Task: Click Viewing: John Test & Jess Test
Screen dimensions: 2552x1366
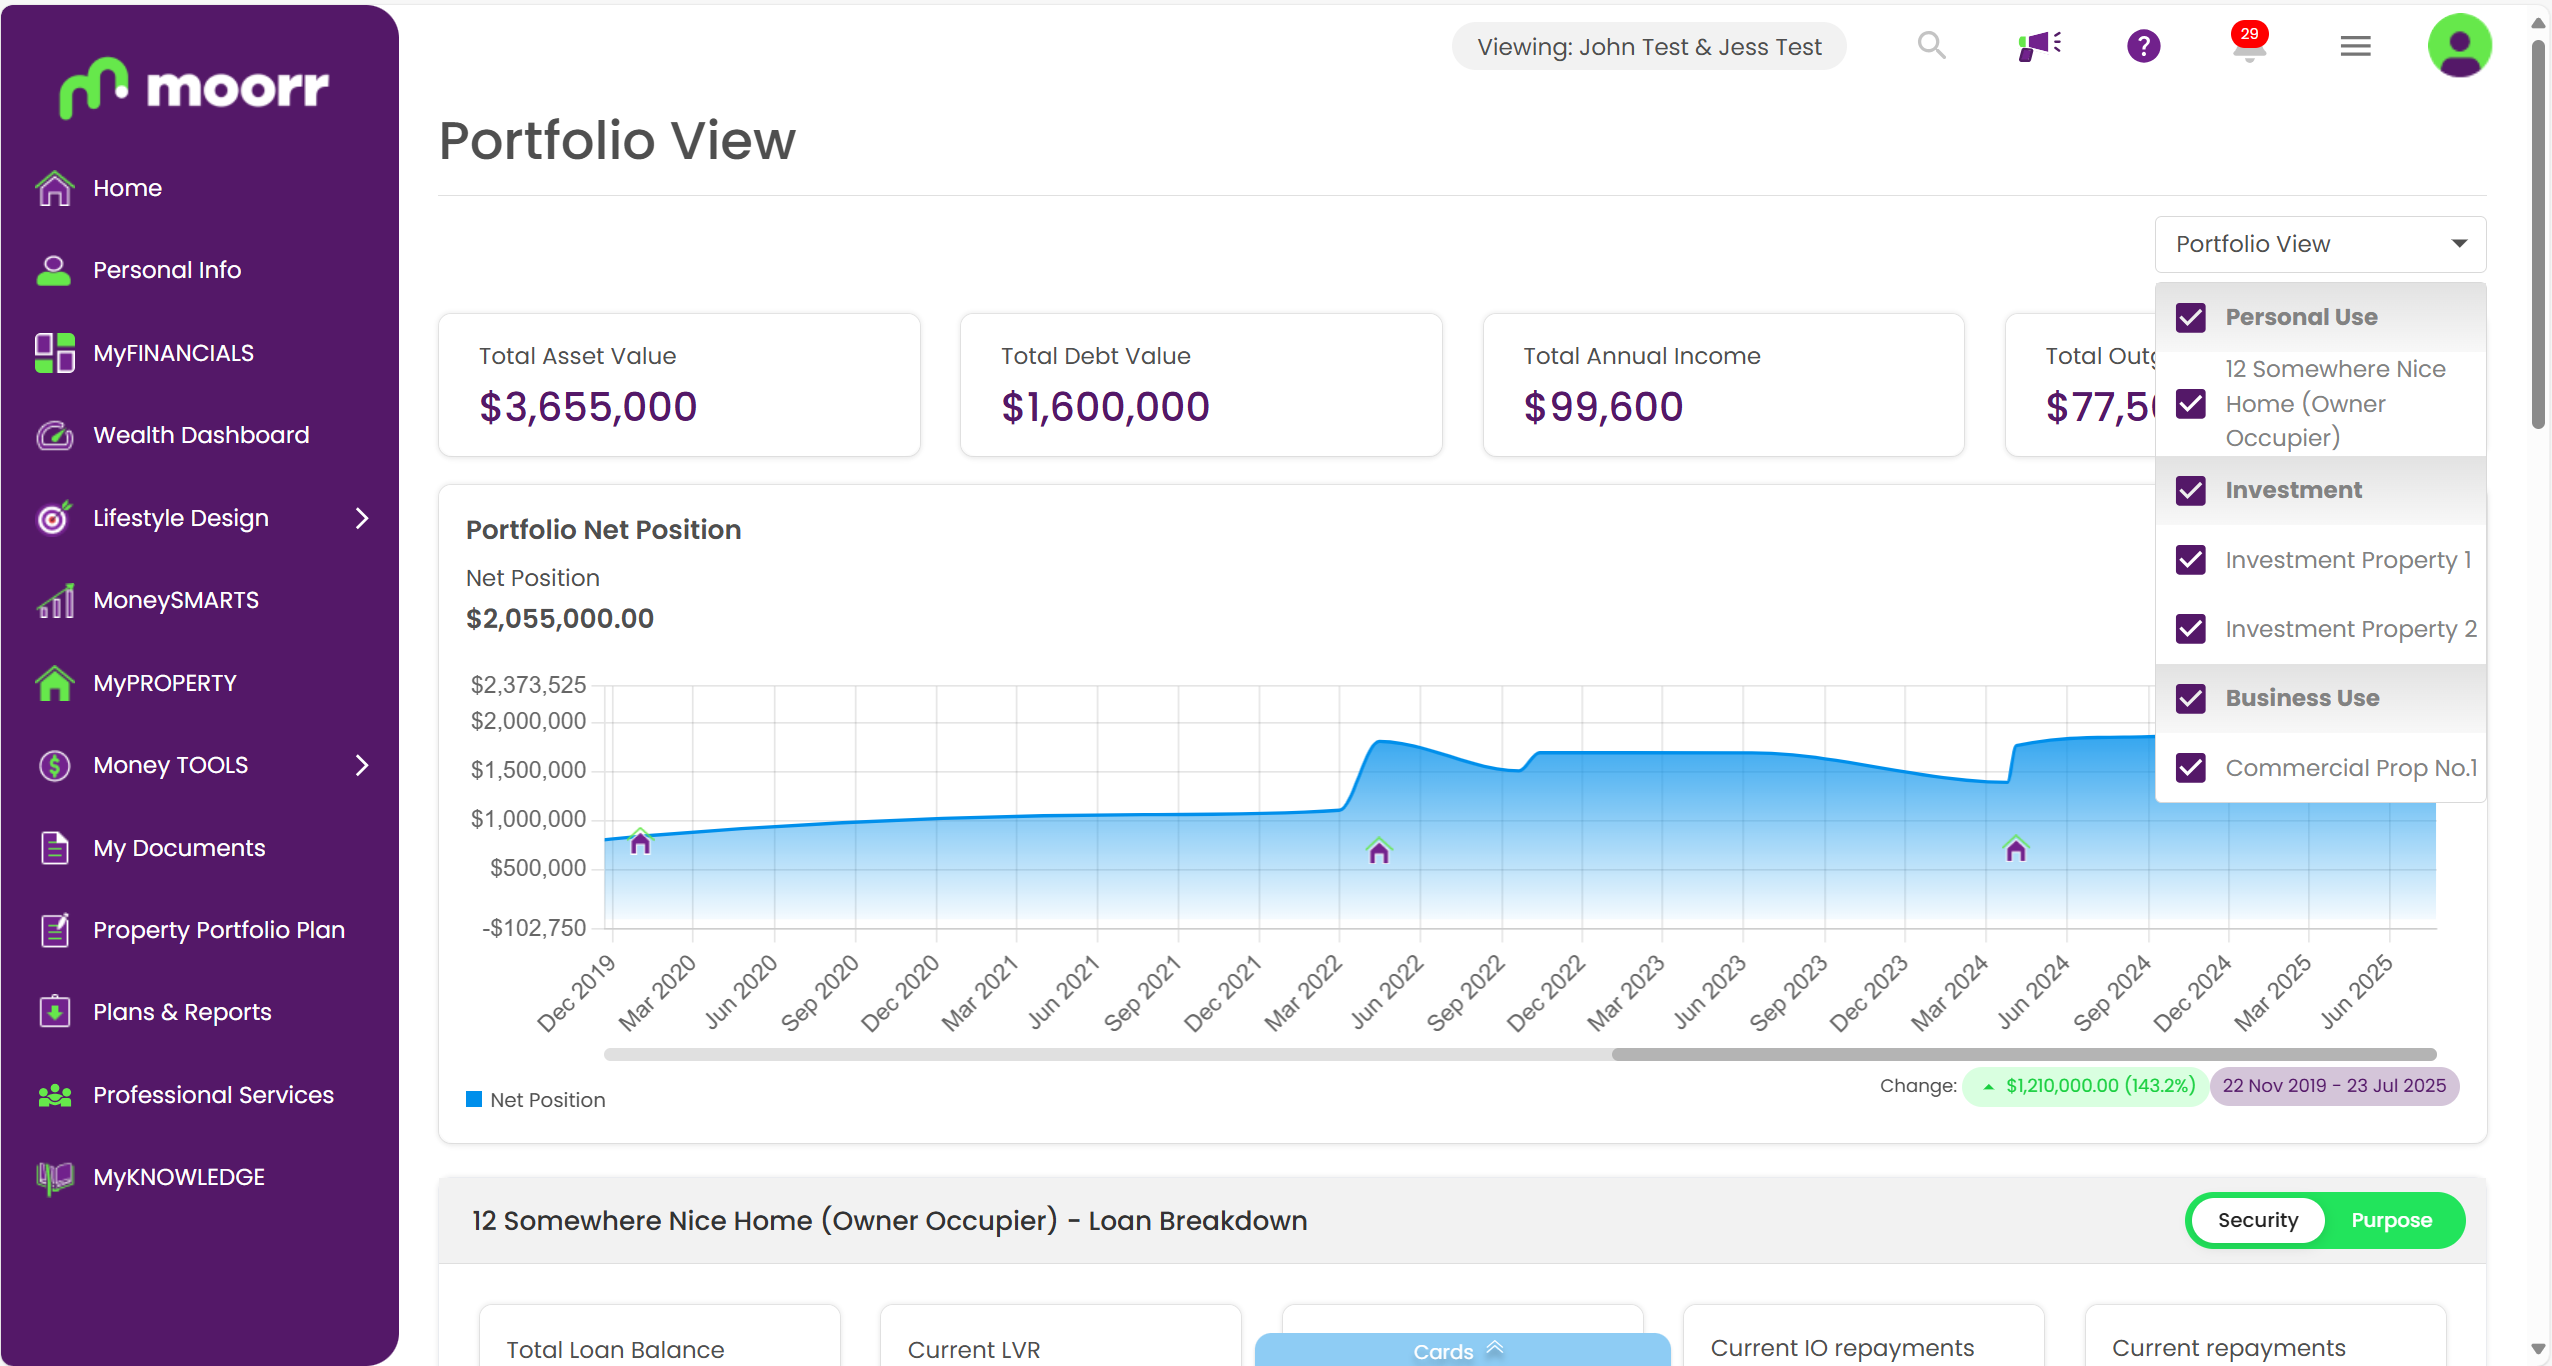Action: [x=1649, y=46]
